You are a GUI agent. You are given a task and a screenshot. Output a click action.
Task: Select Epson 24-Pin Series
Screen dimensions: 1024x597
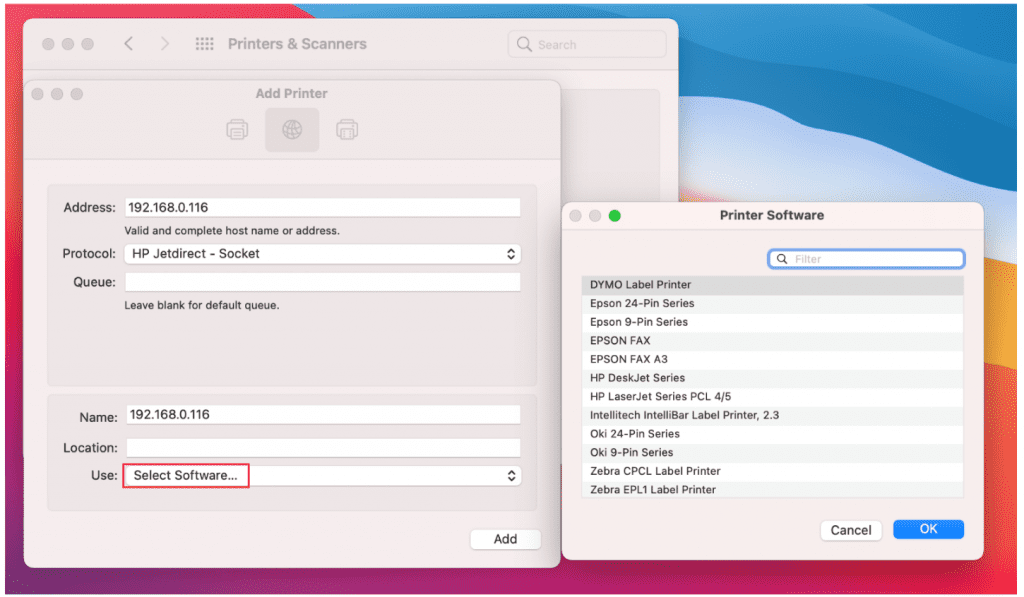click(773, 304)
